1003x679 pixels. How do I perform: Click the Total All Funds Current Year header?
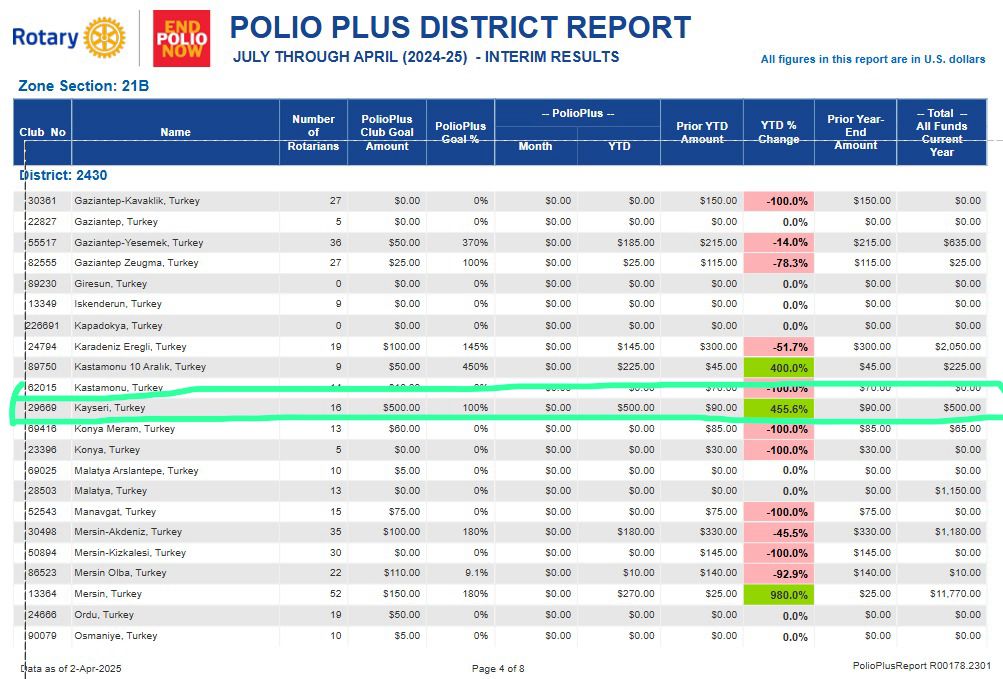942,132
